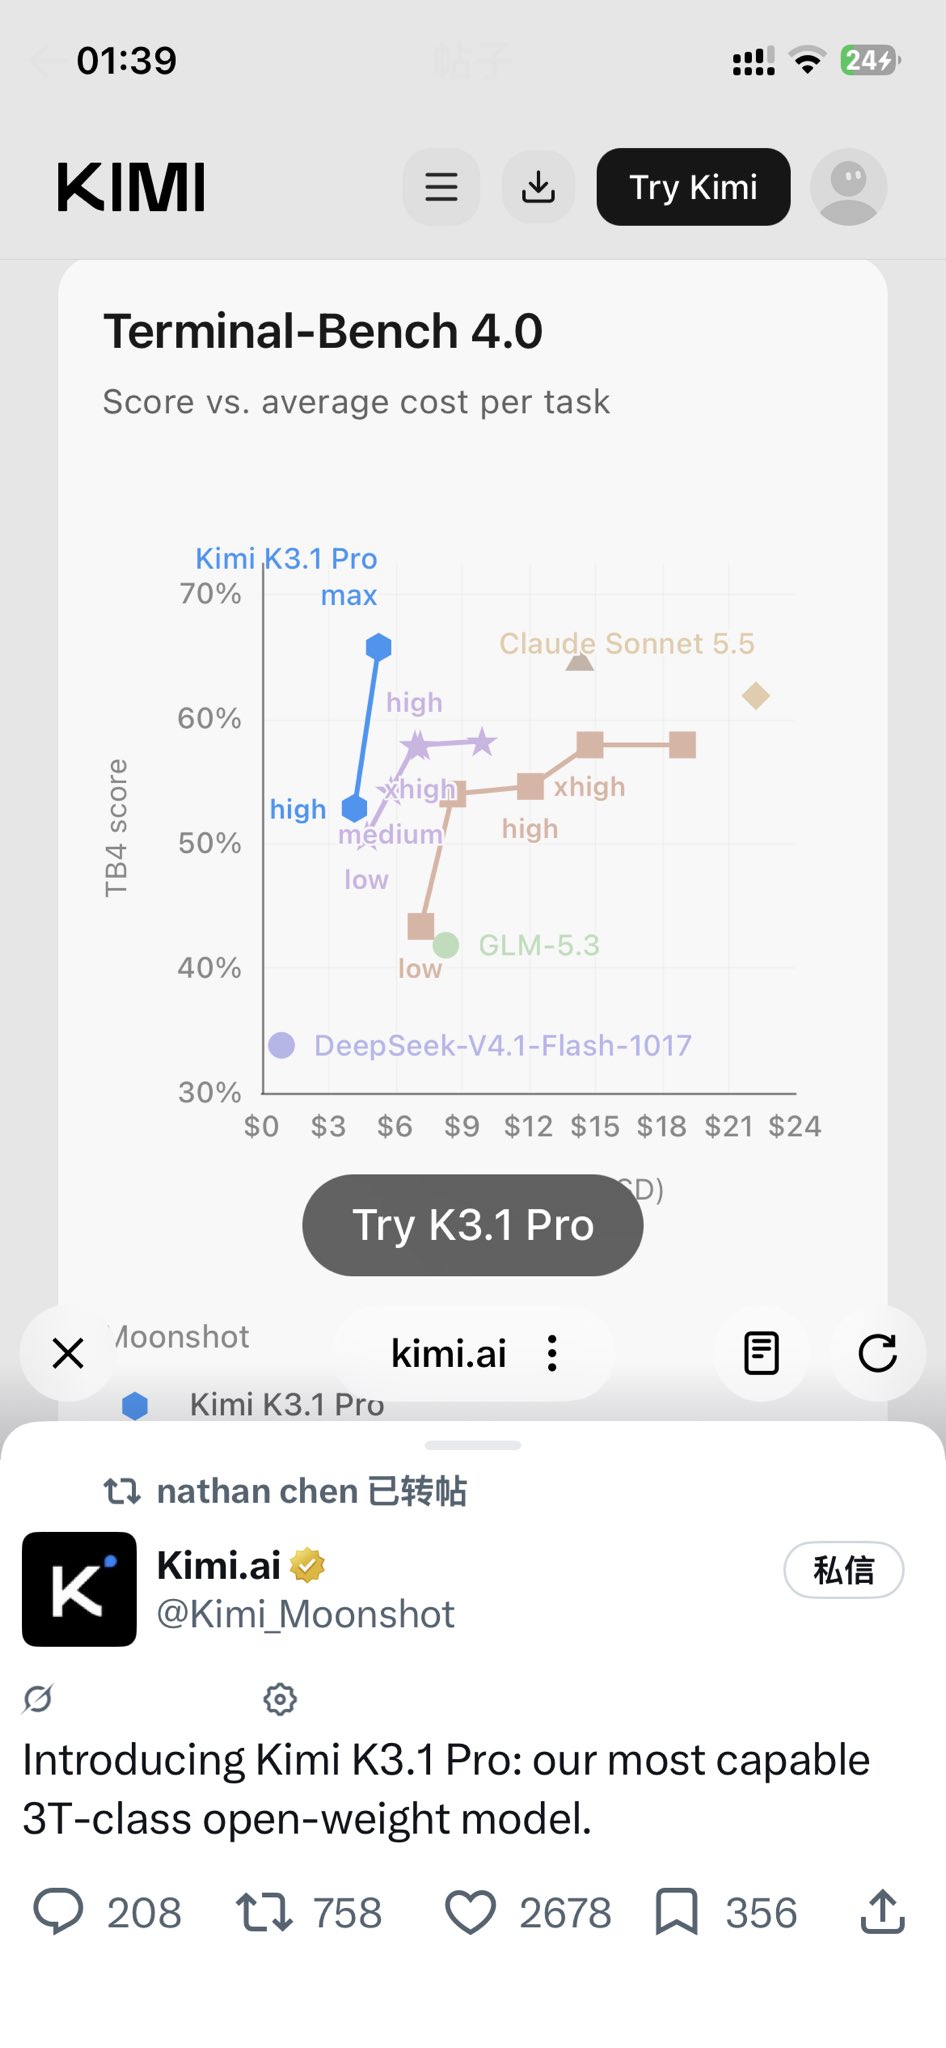Tap the kimi.ai address bar

[x=449, y=1353]
